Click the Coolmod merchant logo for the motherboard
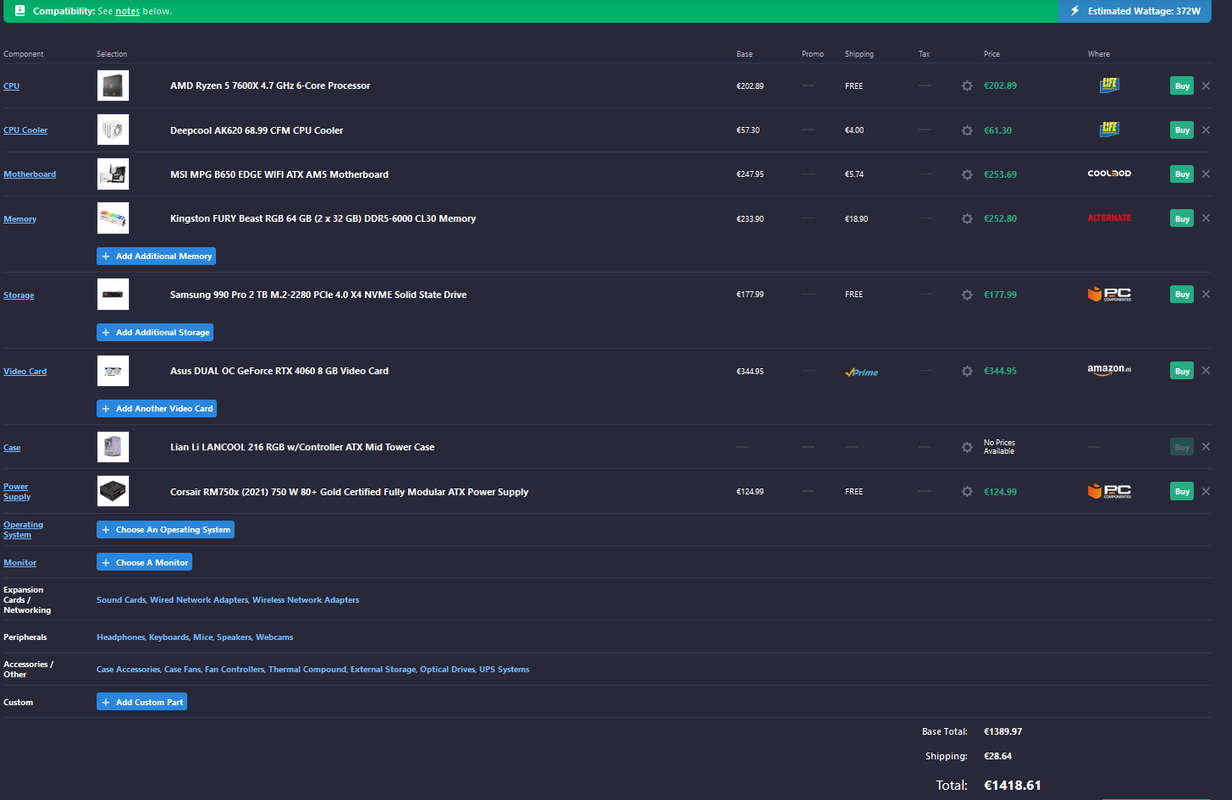Image resolution: width=1232 pixels, height=800 pixels. coord(1109,174)
